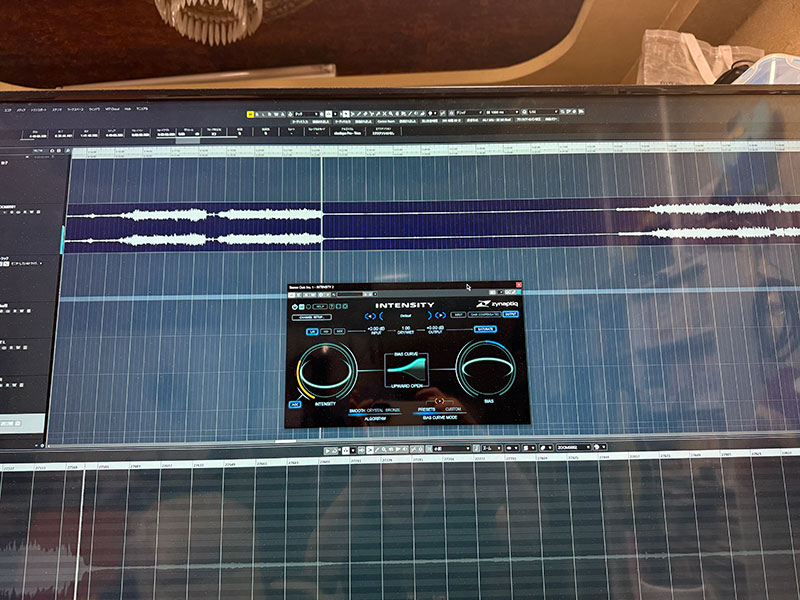Click the large BIAS knob in the plugin

[487, 368]
